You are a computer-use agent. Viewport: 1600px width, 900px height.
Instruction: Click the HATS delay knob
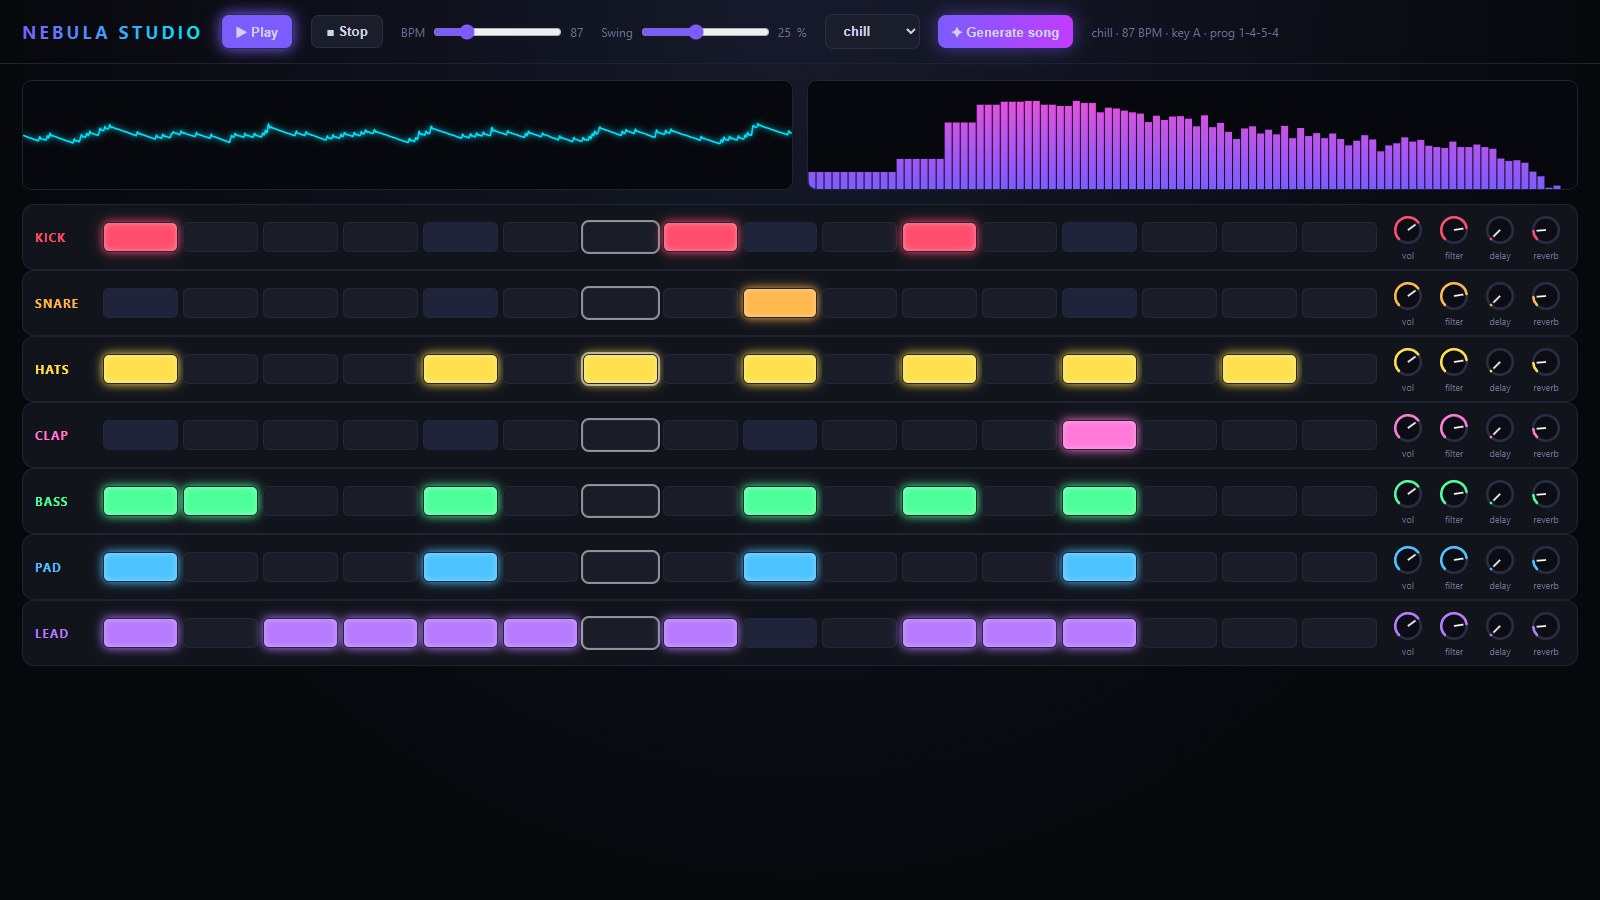point(1499,362)
